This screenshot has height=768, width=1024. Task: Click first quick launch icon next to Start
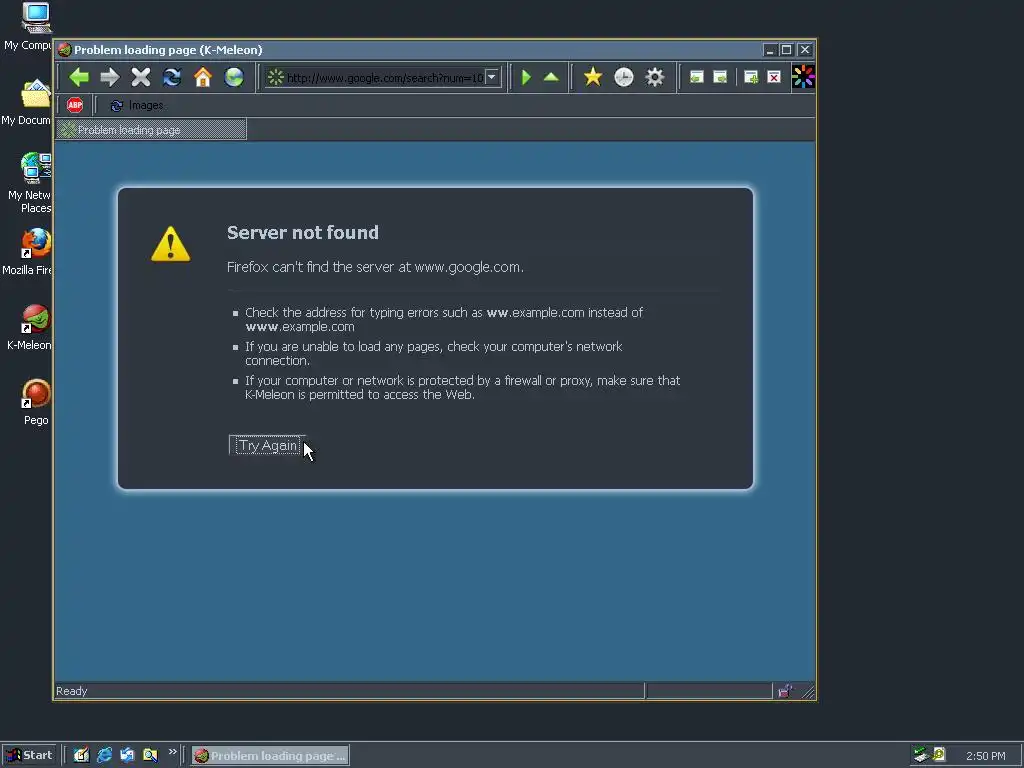click(x=81, y=755)
